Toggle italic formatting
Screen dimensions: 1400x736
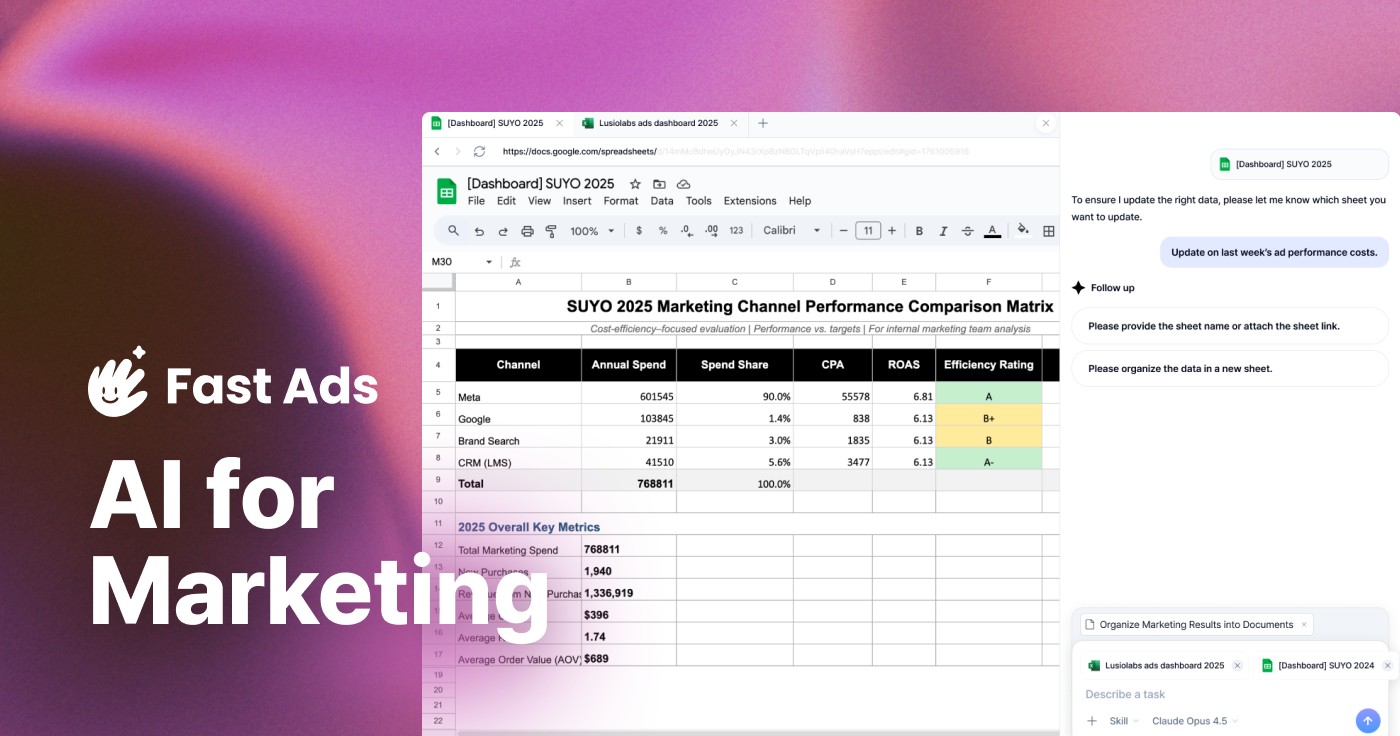(943, 231)
